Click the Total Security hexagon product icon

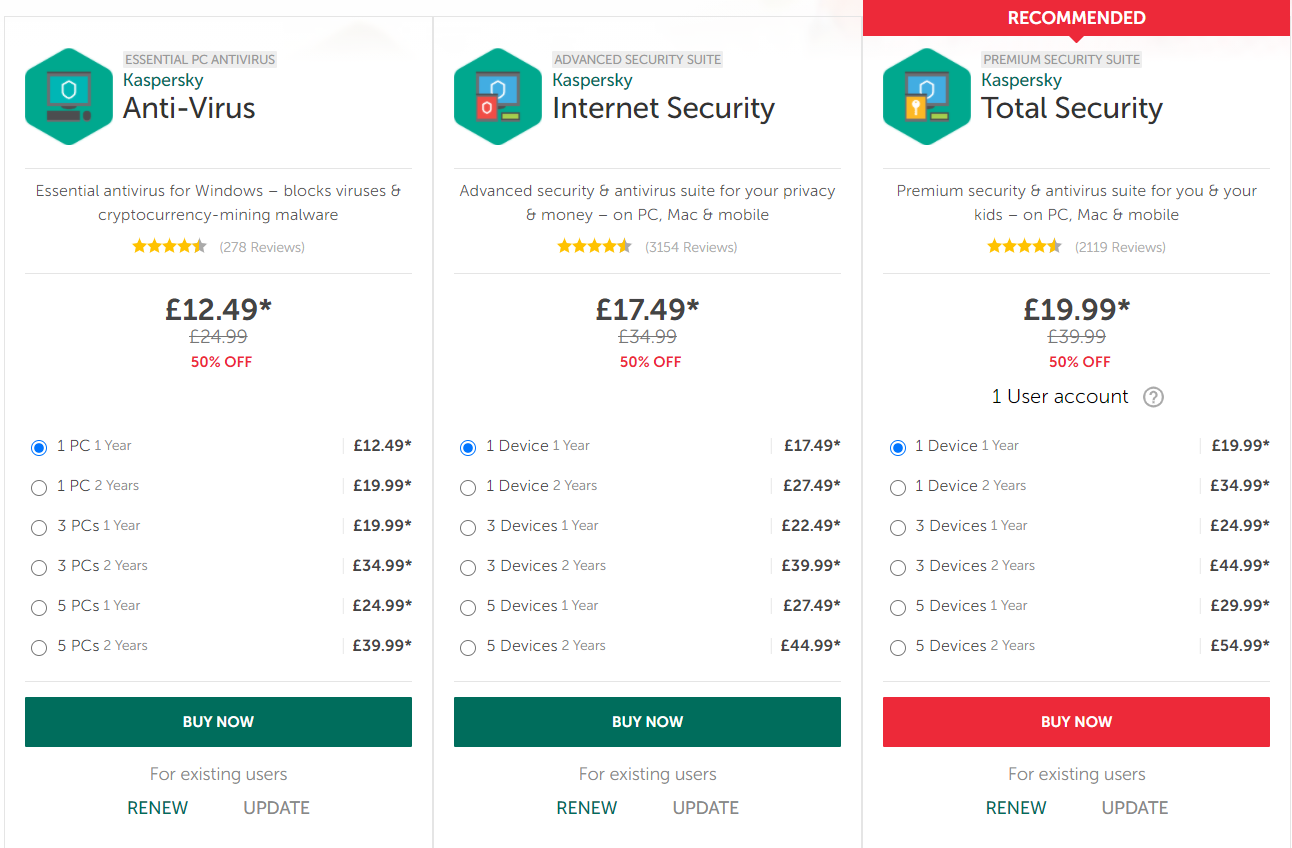tap(927, 96)
